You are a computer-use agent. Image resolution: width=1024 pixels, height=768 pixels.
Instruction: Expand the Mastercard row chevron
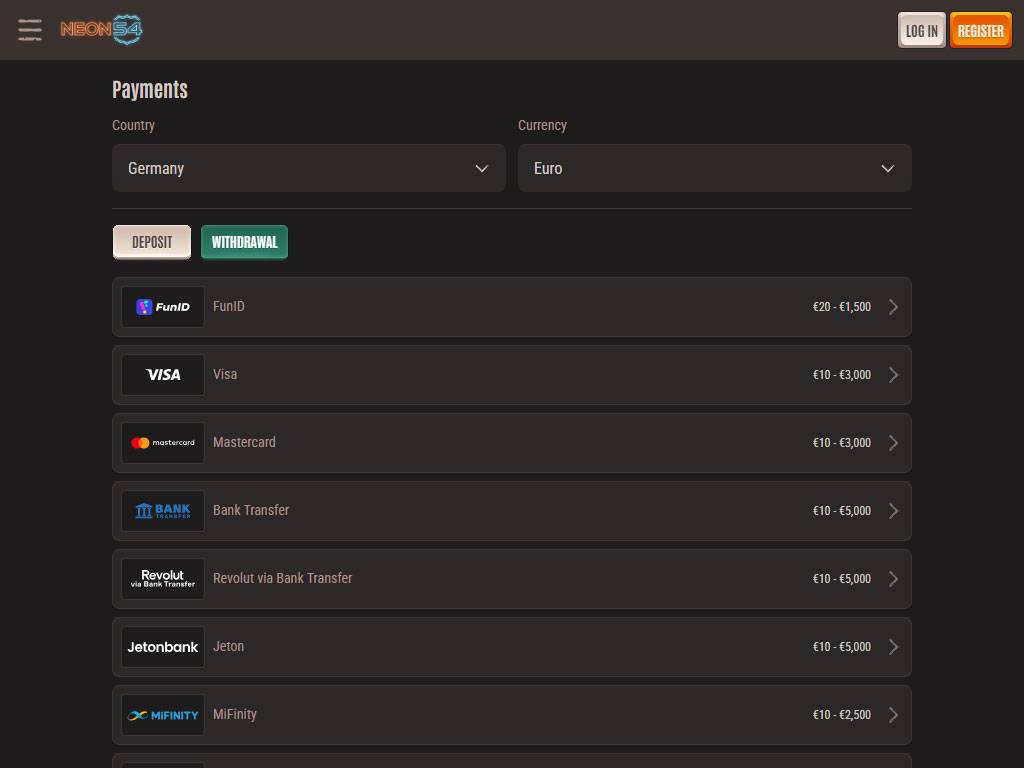pos(893,443)
